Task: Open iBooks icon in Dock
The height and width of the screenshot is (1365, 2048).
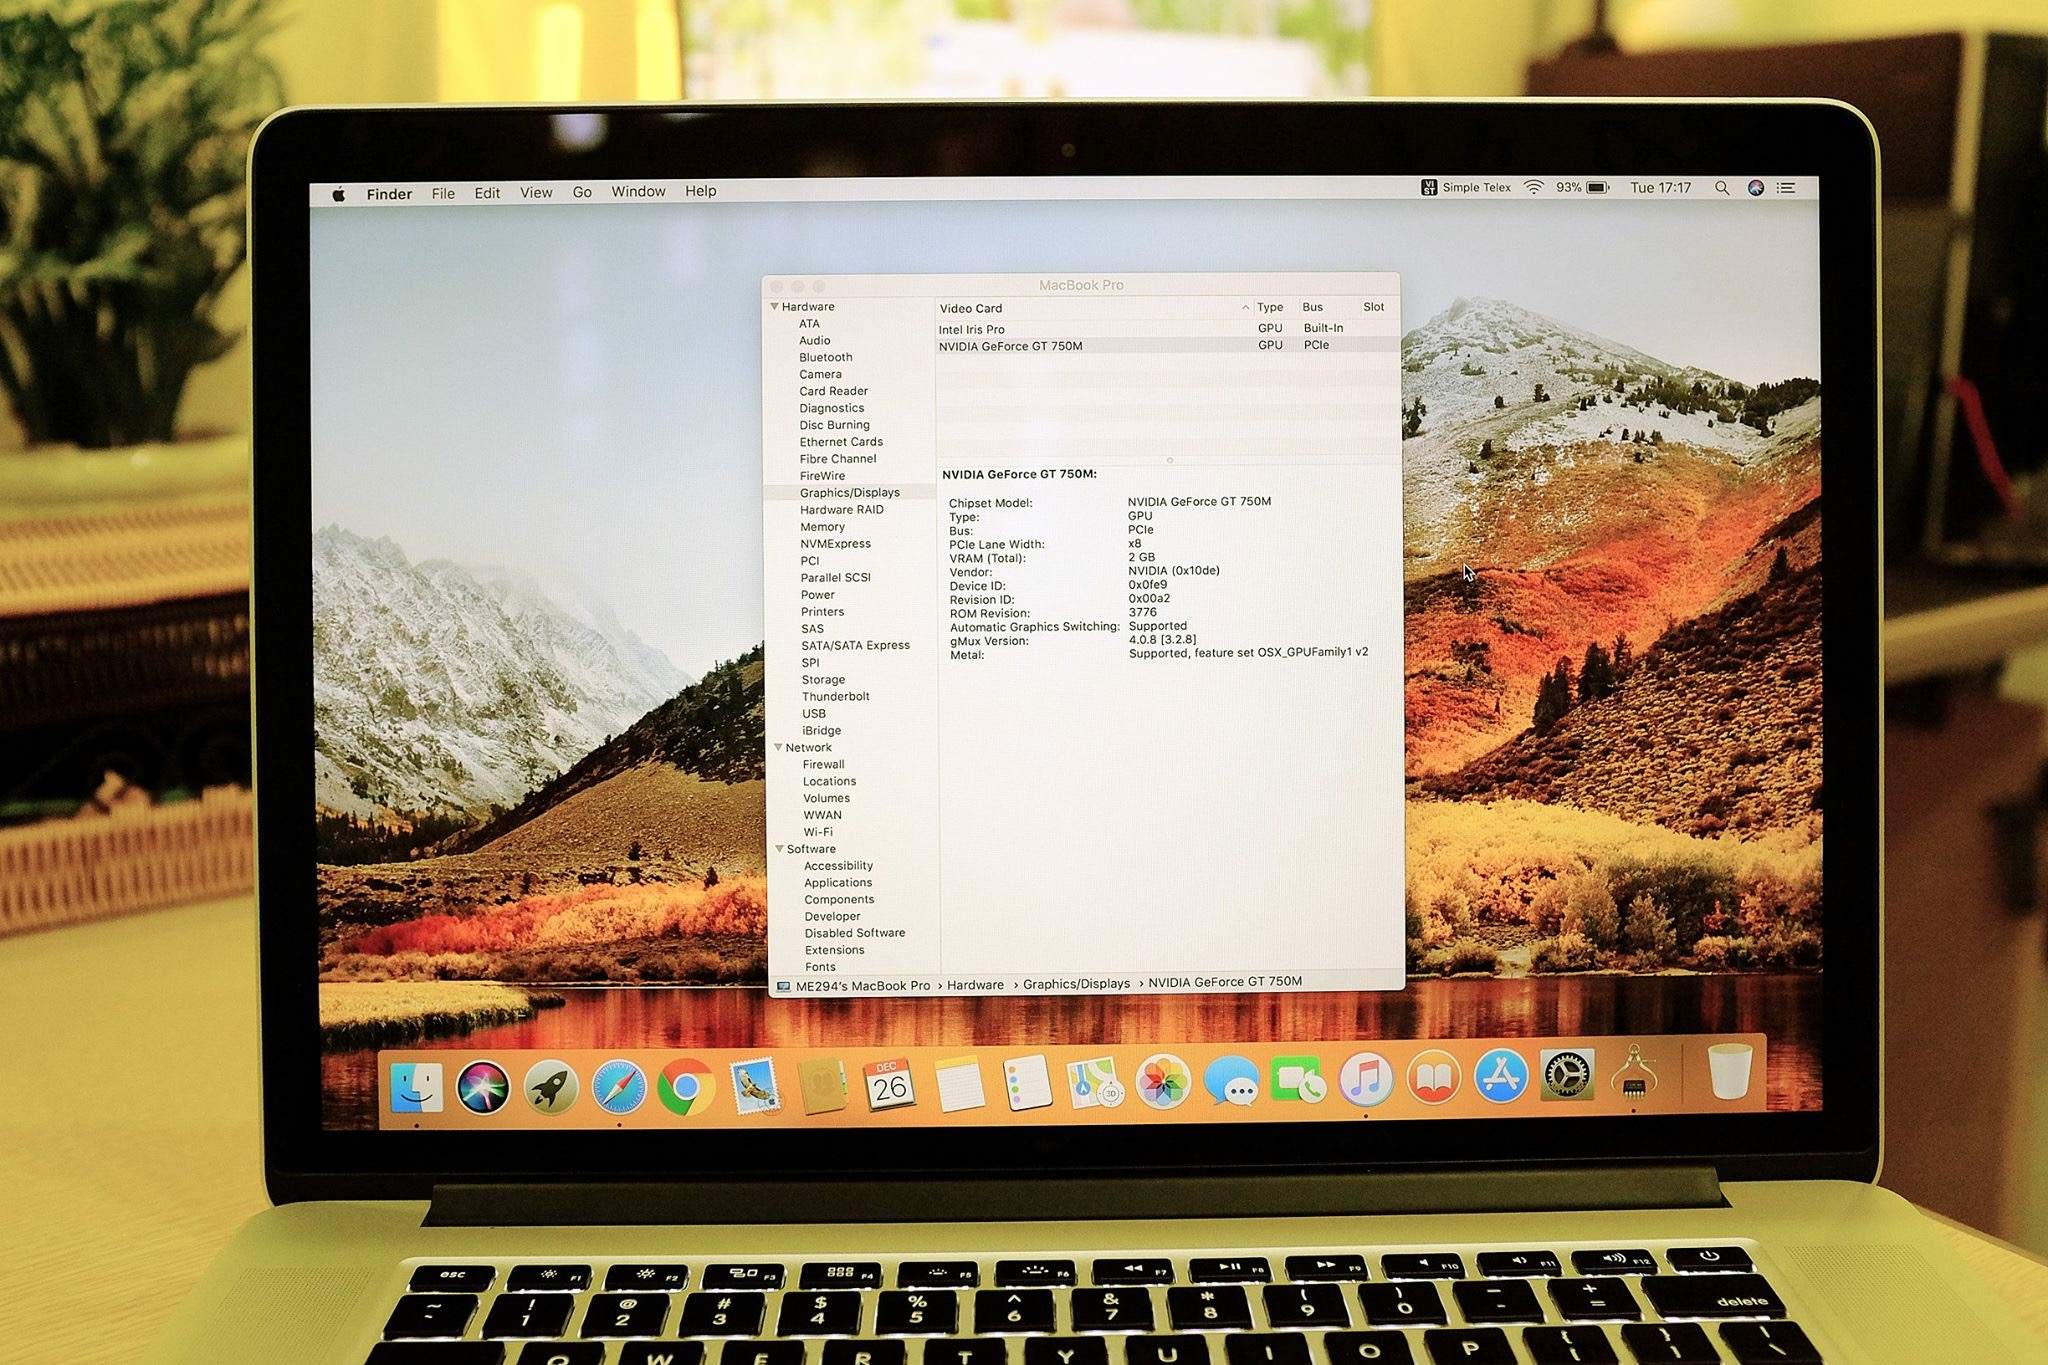Action: tap(1433, 1078)
